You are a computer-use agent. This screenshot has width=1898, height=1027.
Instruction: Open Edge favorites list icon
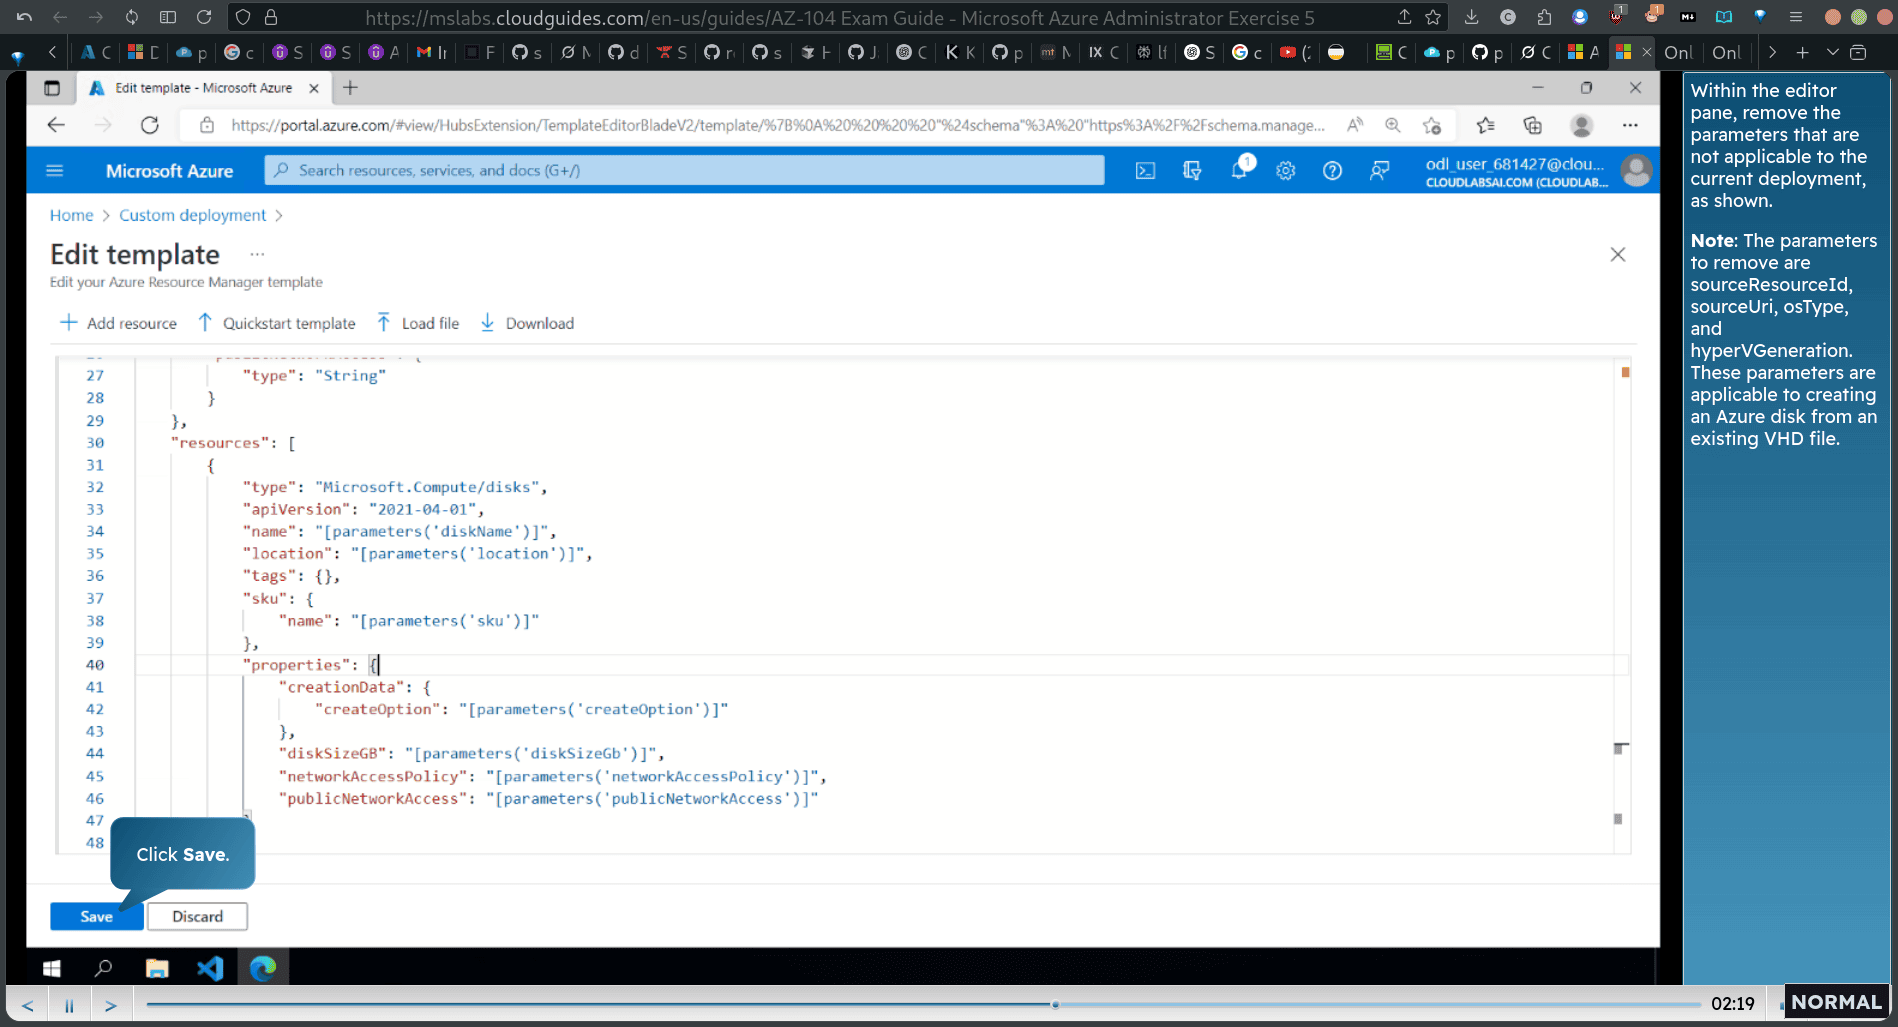(x=1485, y=125)
